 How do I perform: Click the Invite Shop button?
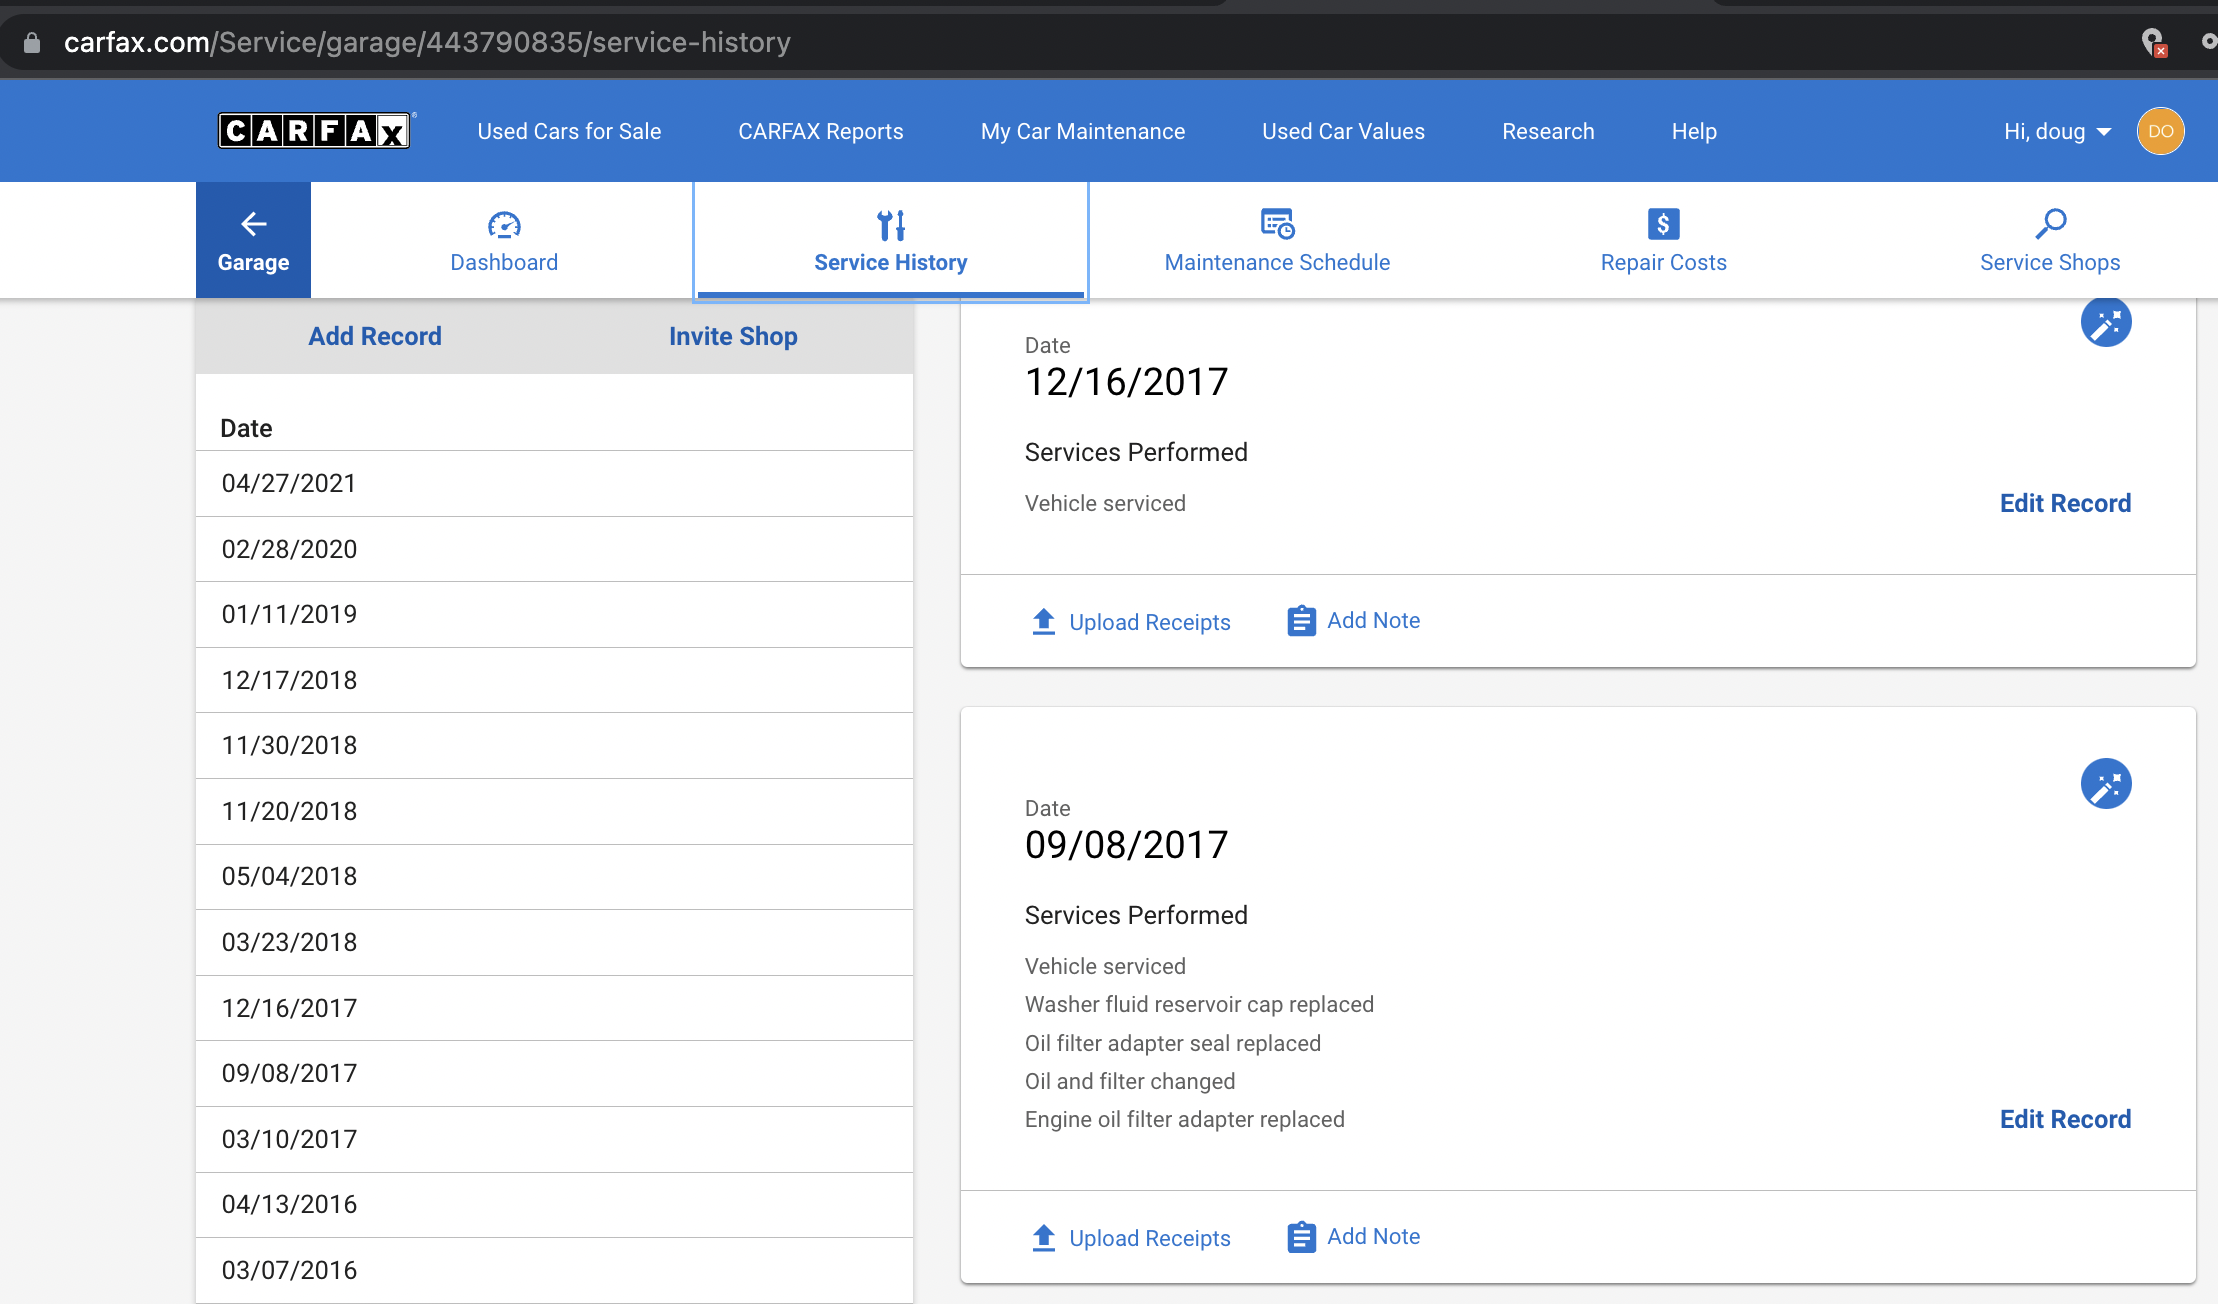coord(733,336)
